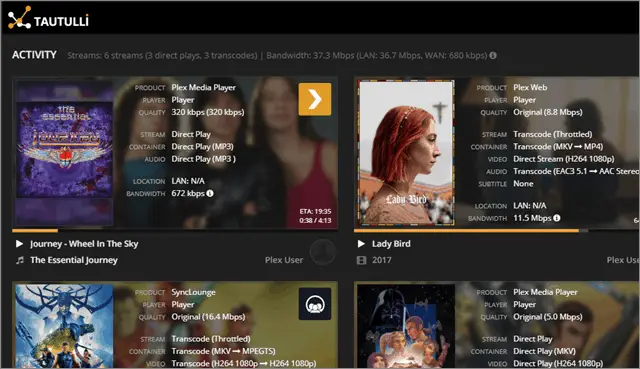Click the year 2017 under Lady Bird
The image size is (640, 369).
click(x=382, y=260)
